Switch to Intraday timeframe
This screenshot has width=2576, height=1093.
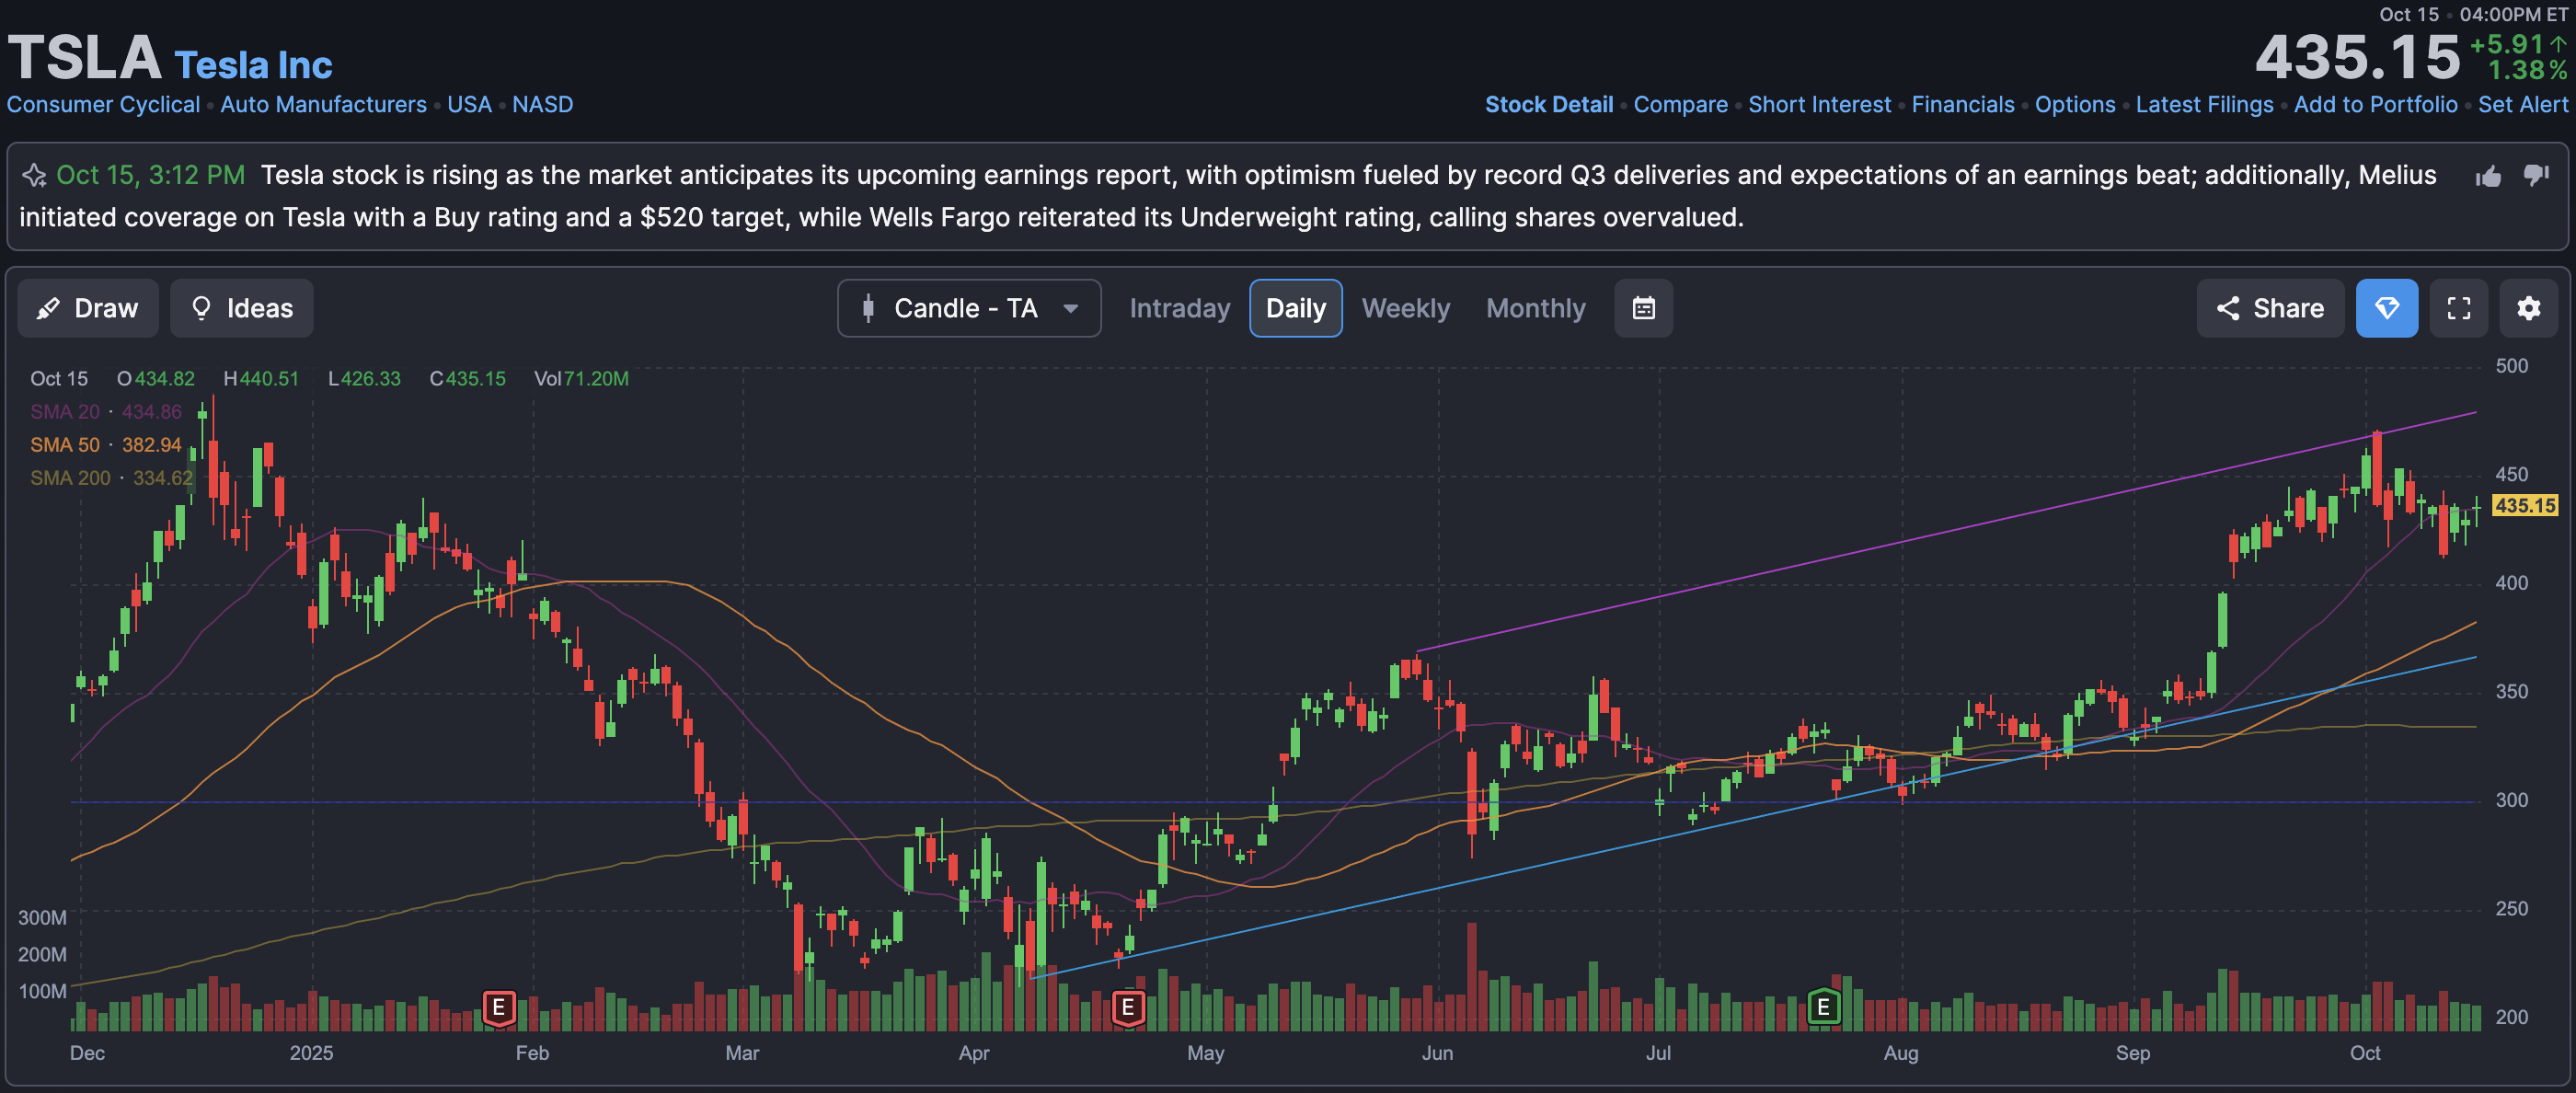(1179, 308)
